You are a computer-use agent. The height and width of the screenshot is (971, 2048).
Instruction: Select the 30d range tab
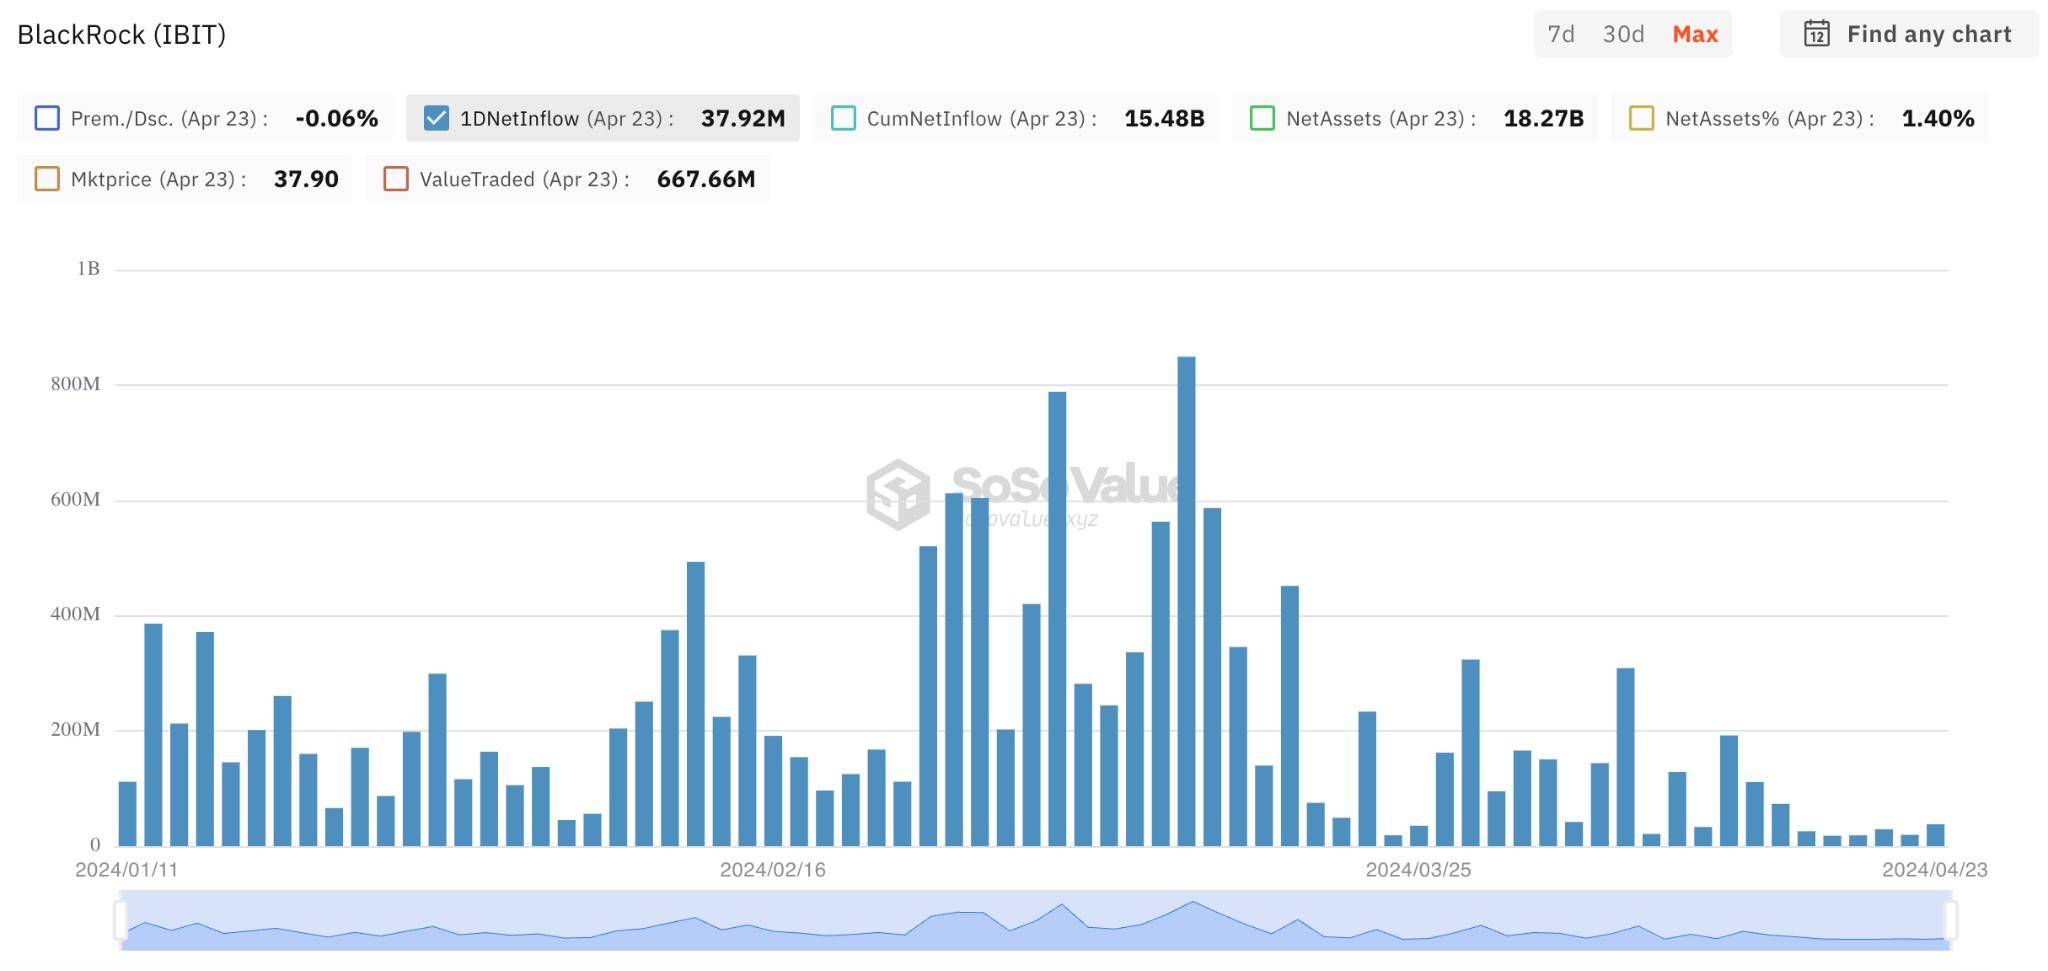pyautogui.click(x=1623, y=34)
